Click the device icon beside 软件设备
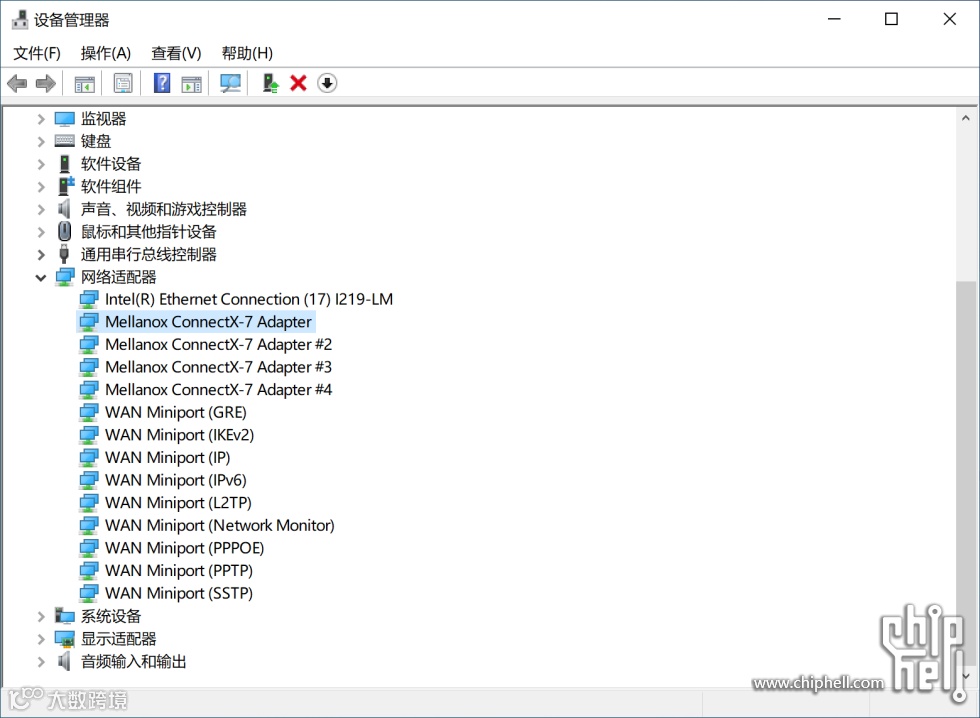The image size is (980, 718). pyautogui.click(x=64, y=164)
